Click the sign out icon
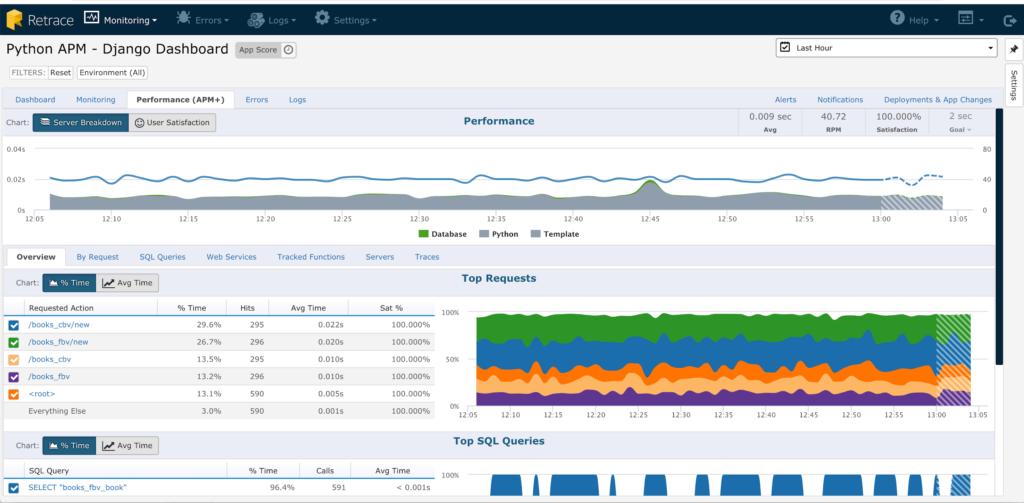 (1008, 20)
